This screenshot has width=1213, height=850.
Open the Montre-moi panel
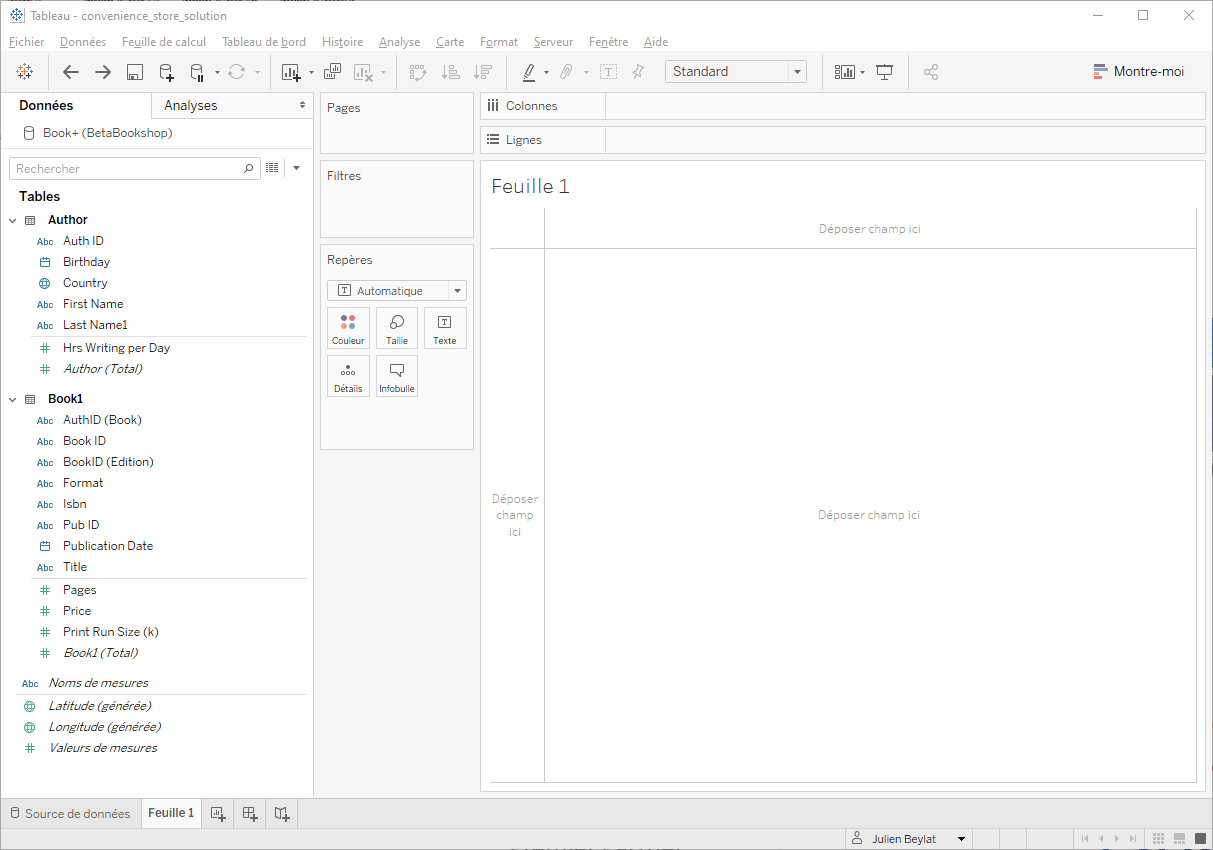pyautogui.click(x=1138, y=72)
